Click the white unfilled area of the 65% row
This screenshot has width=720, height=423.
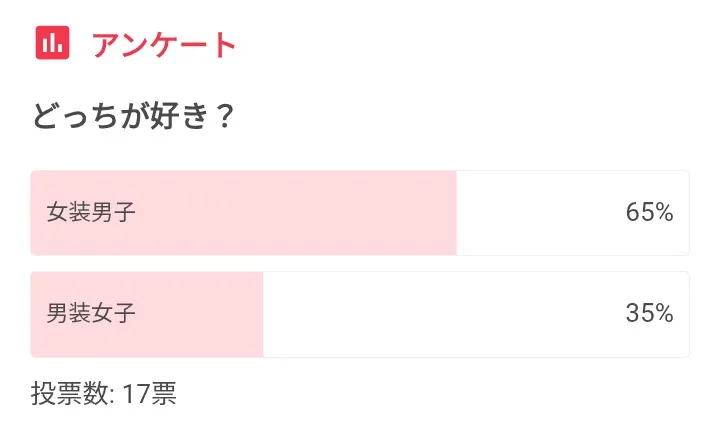[x=540, y=213]
